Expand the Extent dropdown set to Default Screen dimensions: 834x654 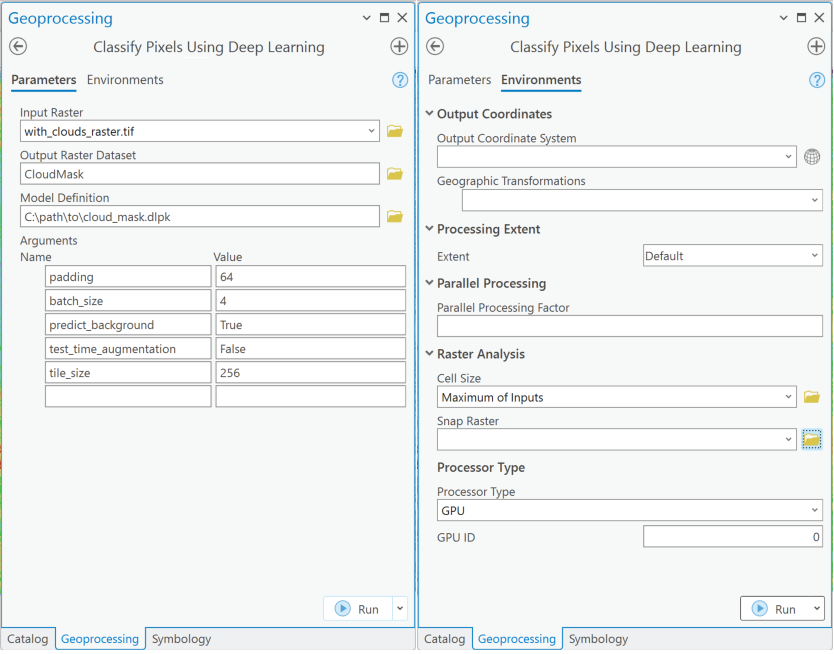(x=814, y=256)
